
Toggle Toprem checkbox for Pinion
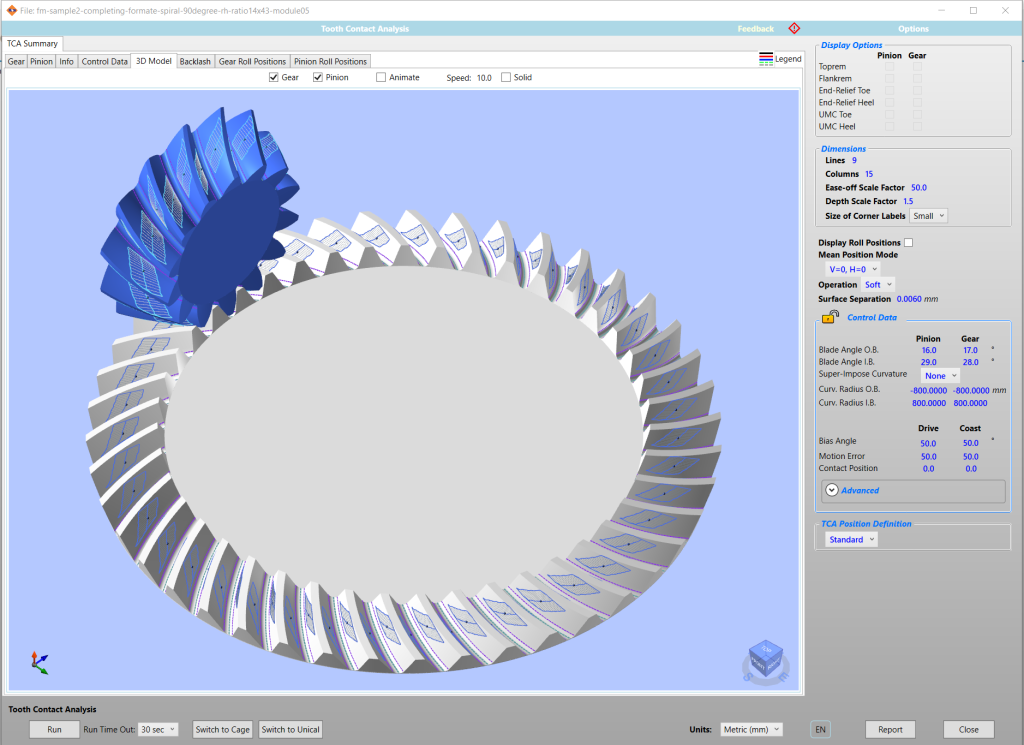[x=889, y=67]
